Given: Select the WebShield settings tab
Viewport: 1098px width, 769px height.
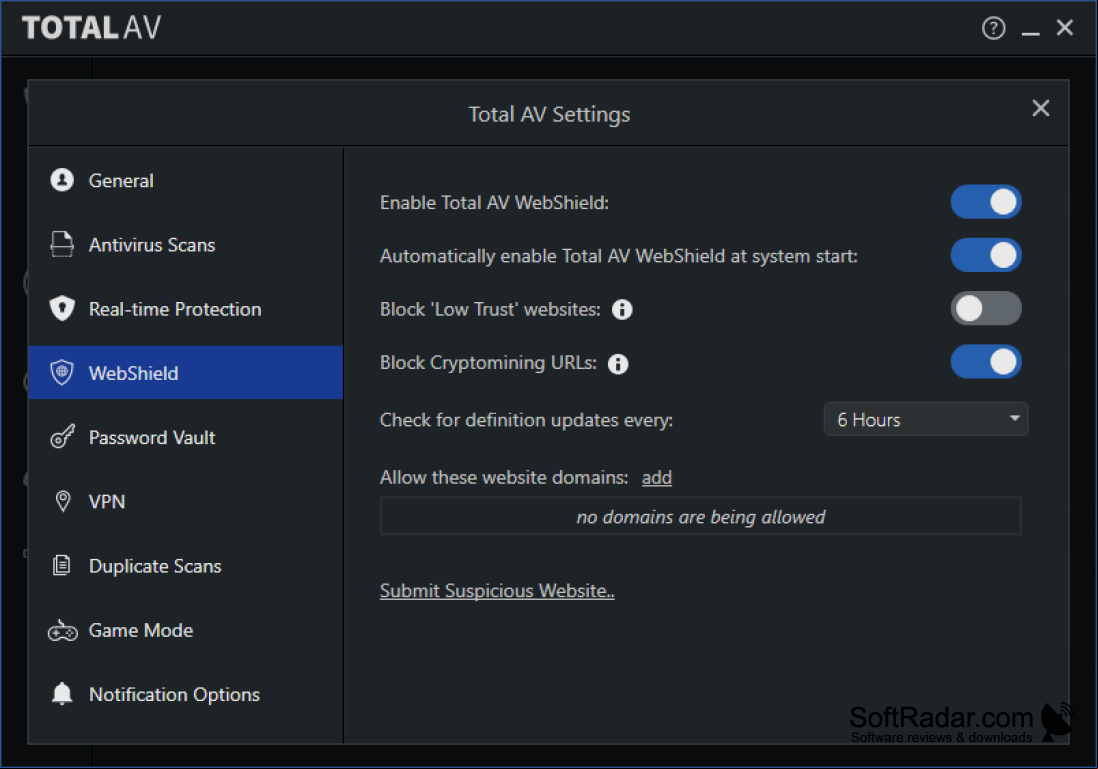Looking at the screenshot, I should (186, 373).
